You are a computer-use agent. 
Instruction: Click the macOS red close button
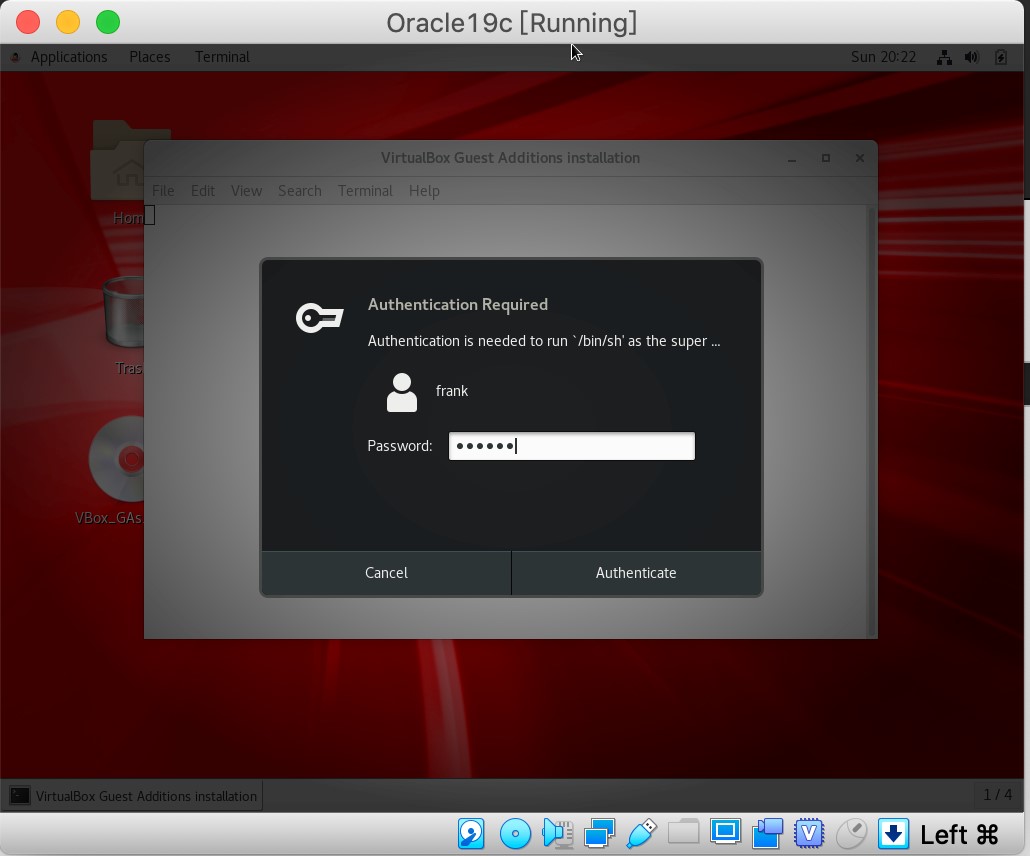(x=28, y=22)
